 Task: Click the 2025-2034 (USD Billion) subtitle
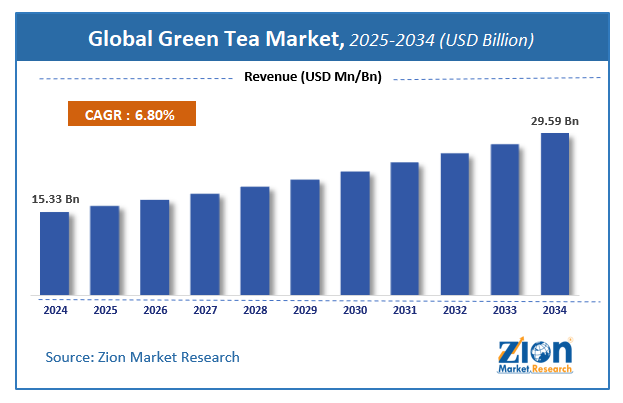pos(441,40)
